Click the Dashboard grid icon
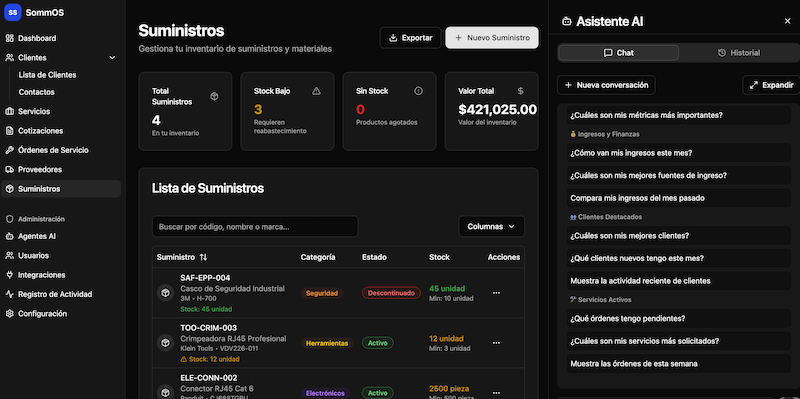The image size is (800, 399). point(9,38)
